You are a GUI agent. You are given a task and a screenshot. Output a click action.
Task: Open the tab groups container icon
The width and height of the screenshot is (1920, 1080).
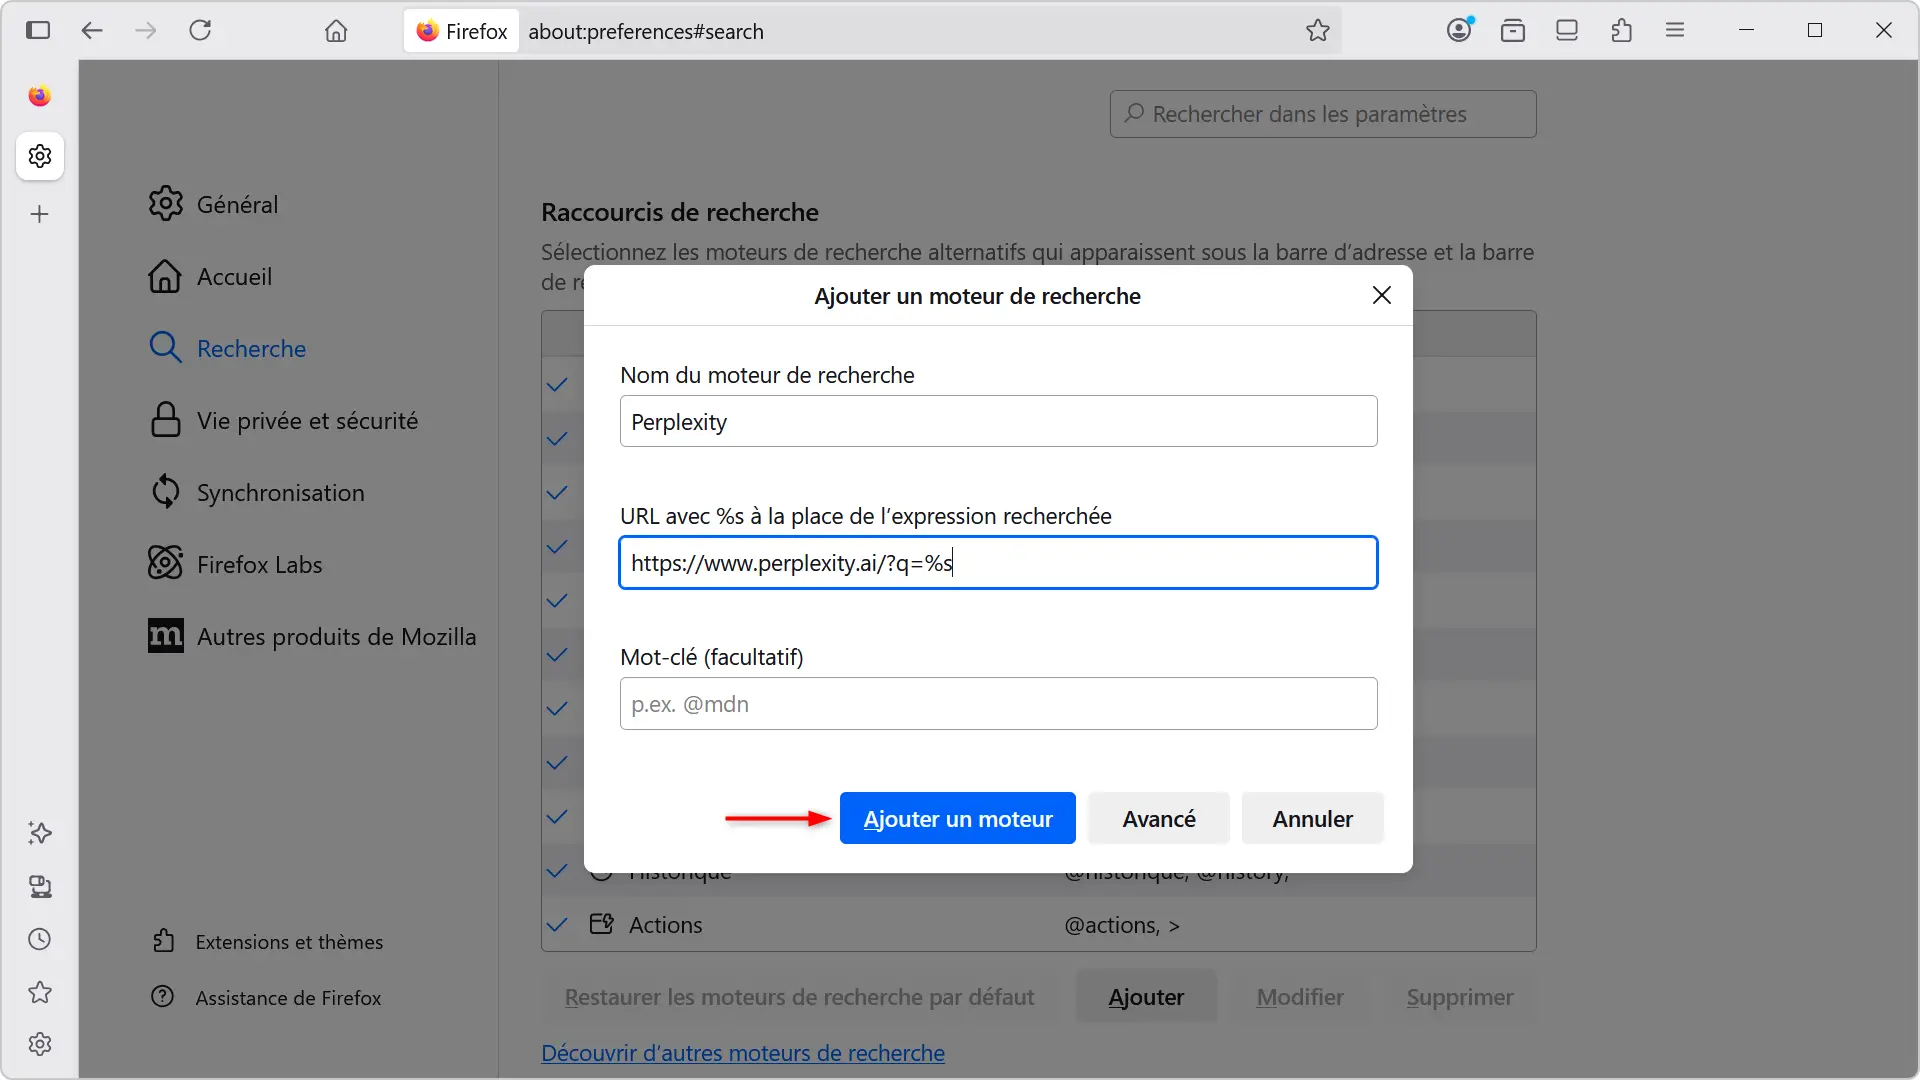point(1513,30)
